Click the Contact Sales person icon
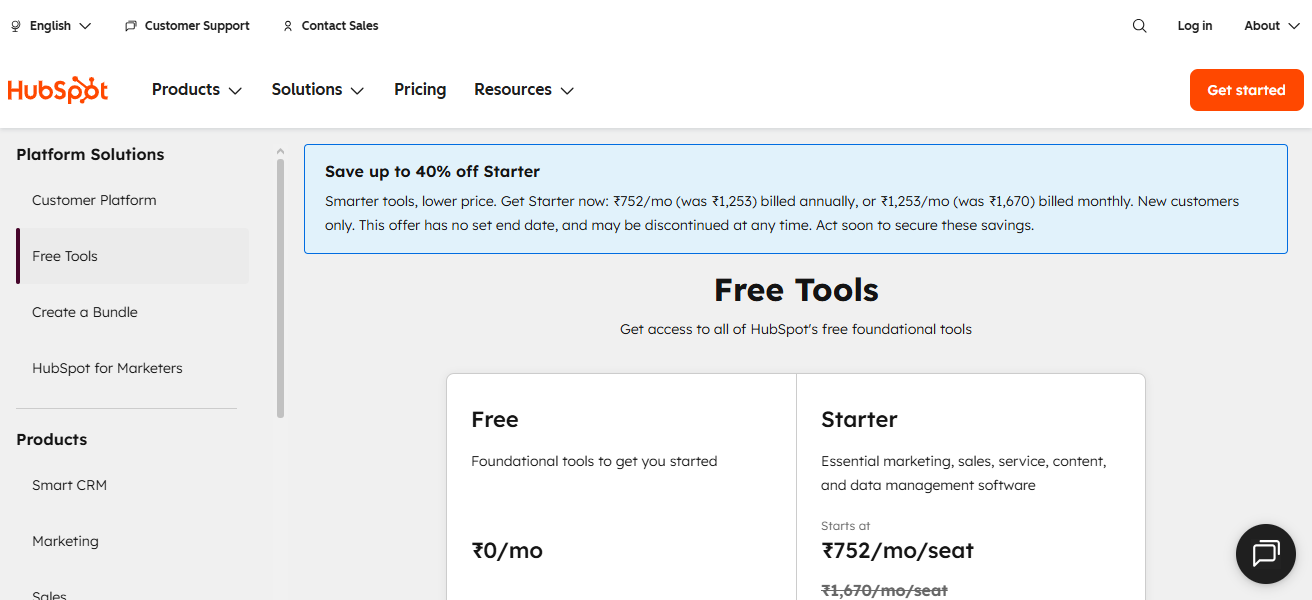This screenshot has width=1312, height=600. 287,25
